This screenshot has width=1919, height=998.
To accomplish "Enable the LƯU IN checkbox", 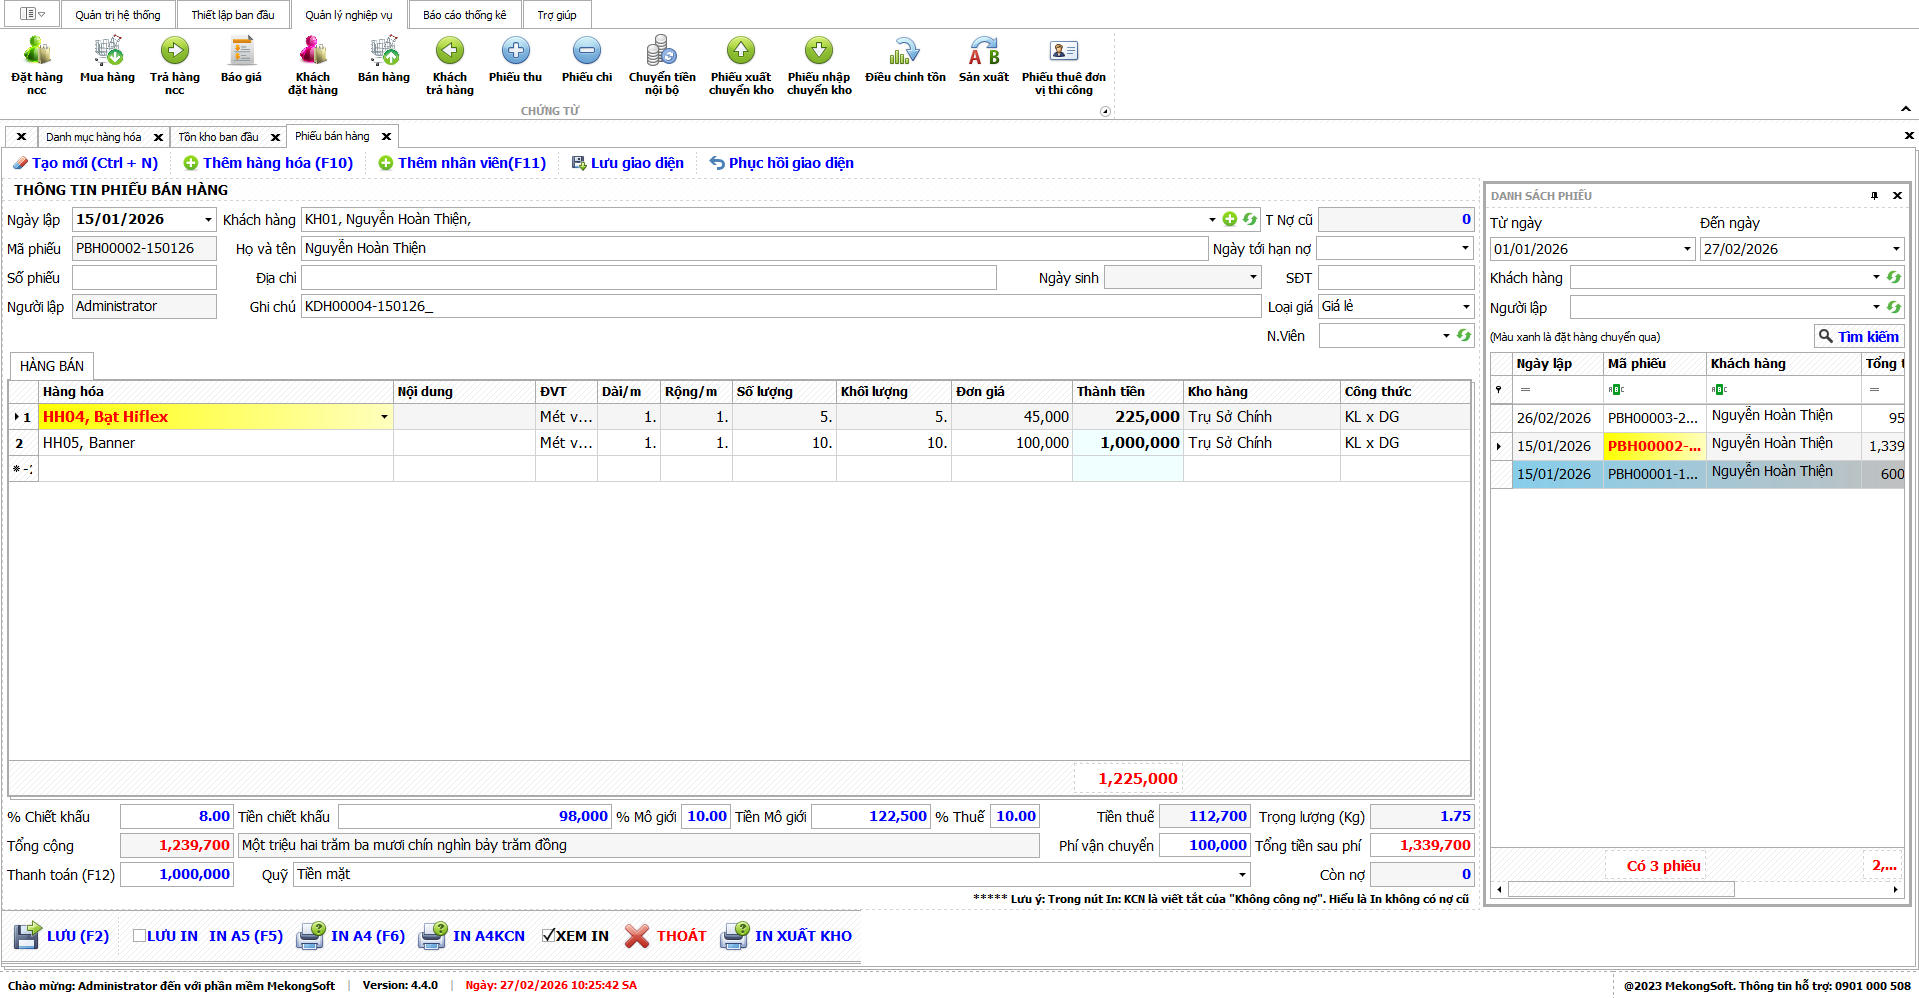I will tap(140, 936).
